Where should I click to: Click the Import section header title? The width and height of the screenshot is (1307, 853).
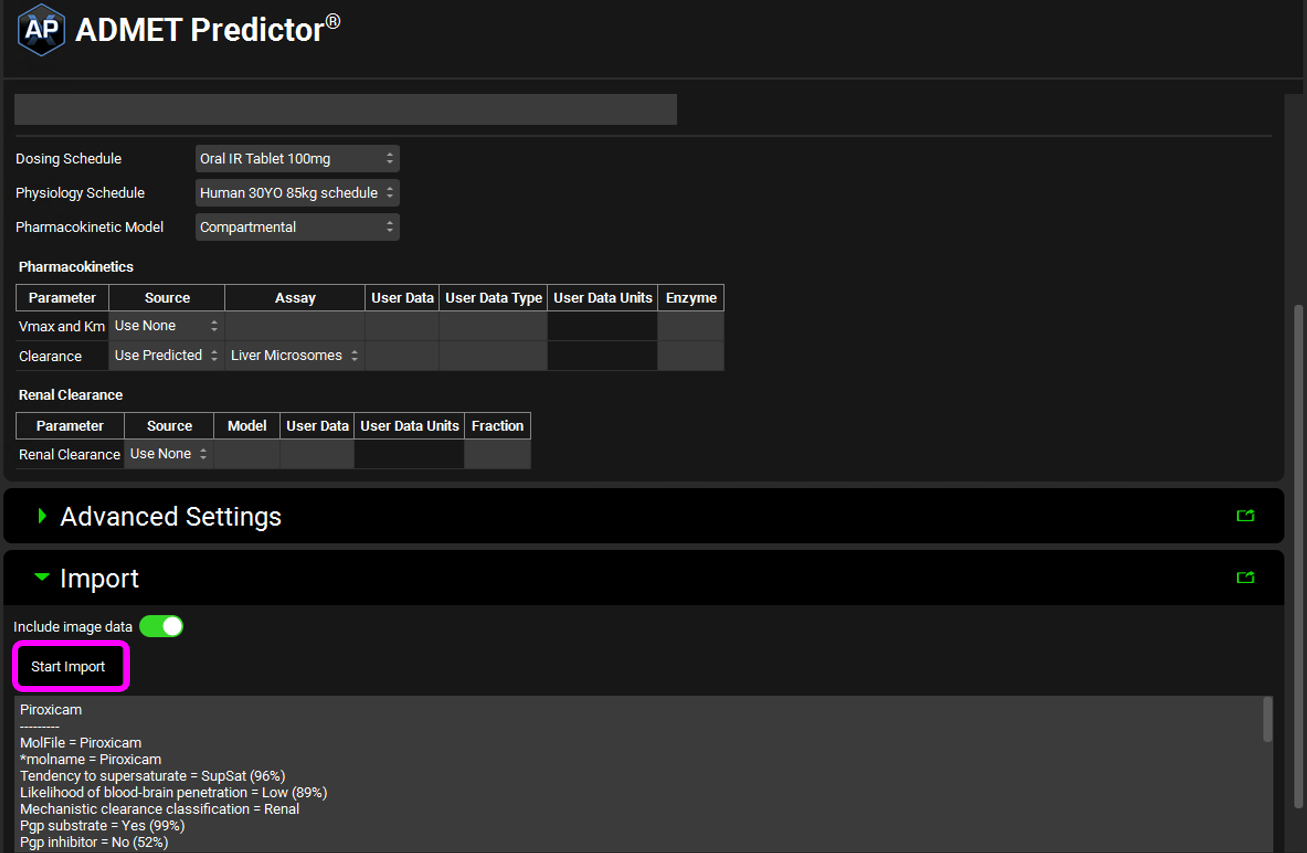click(99, 579)
